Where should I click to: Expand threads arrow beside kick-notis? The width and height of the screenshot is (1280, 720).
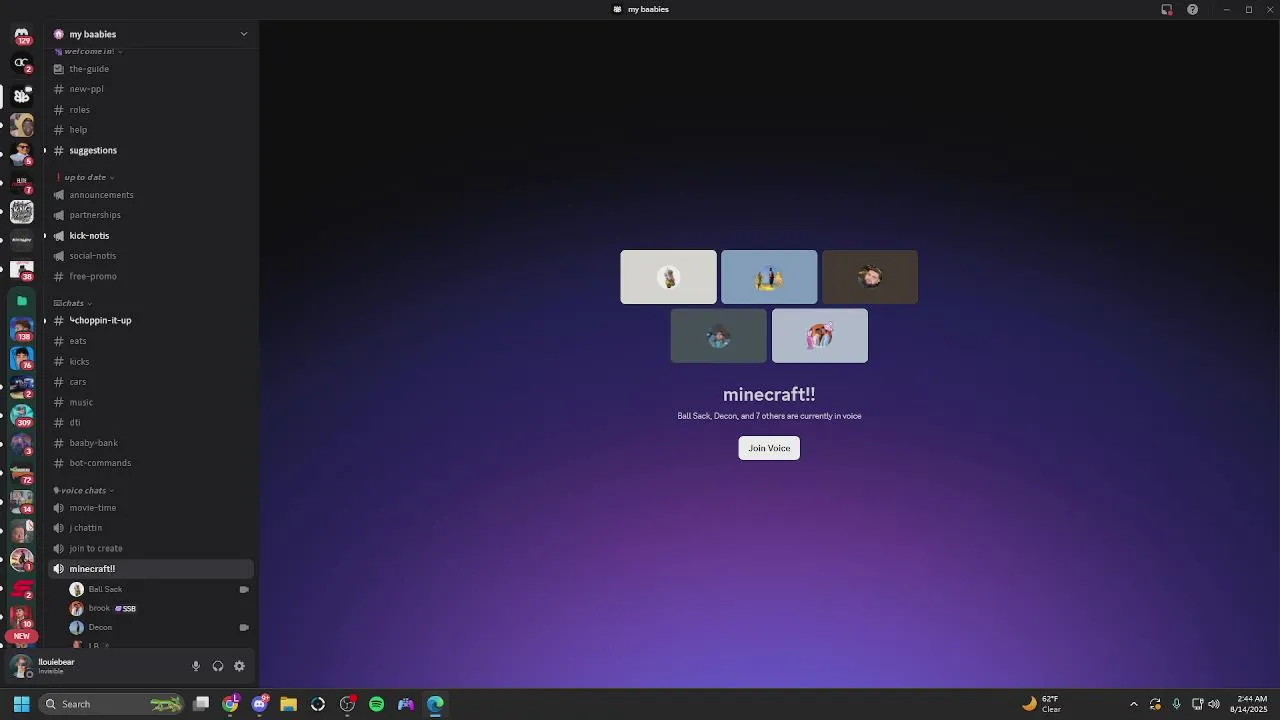(x=44, y=236)
